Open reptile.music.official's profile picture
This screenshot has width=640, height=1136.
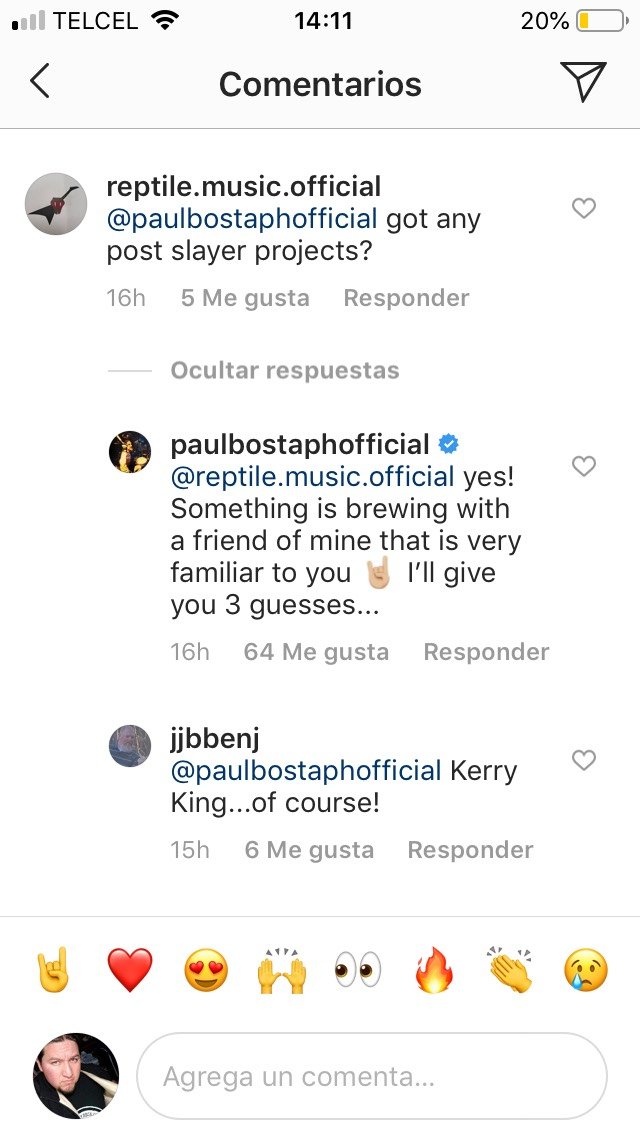tap(56, 204)
